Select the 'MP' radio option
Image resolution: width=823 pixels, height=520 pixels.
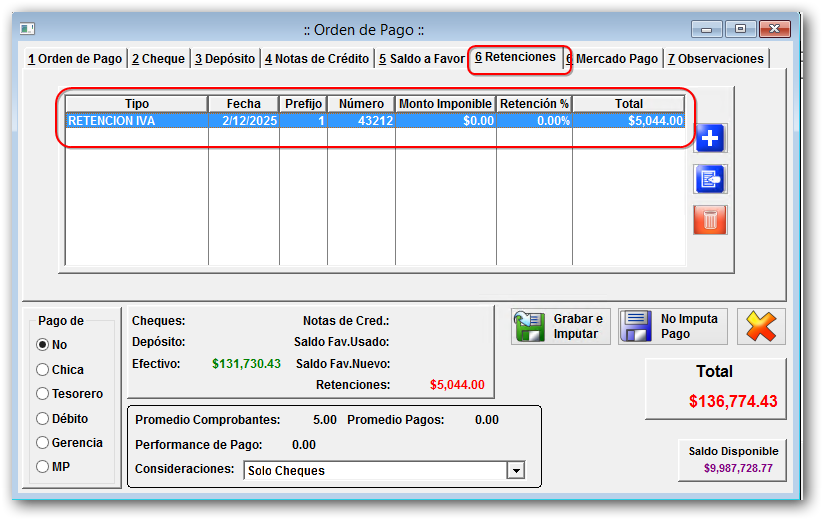tap(43, 466)
